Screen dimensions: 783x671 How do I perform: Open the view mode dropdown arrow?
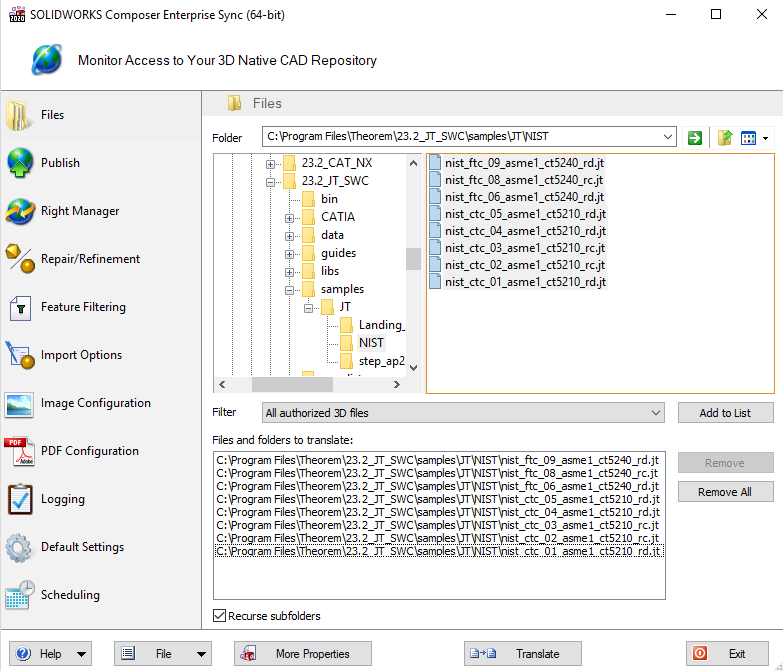click(x=765, y=139)
